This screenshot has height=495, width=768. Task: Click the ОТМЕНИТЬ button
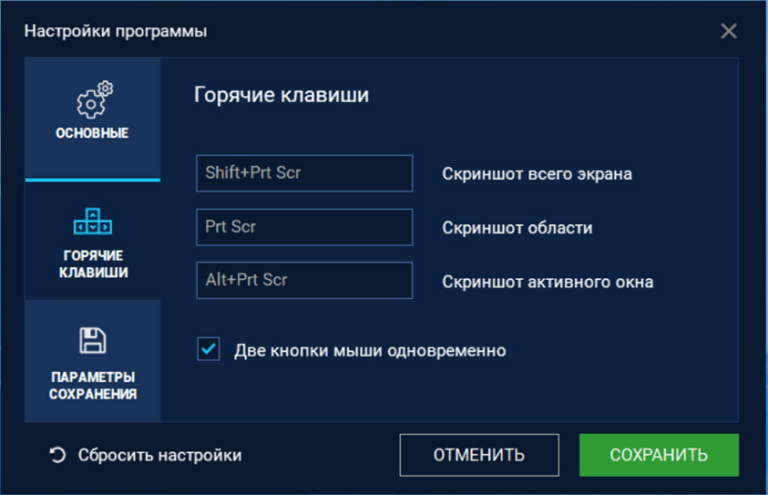(479, 455)
